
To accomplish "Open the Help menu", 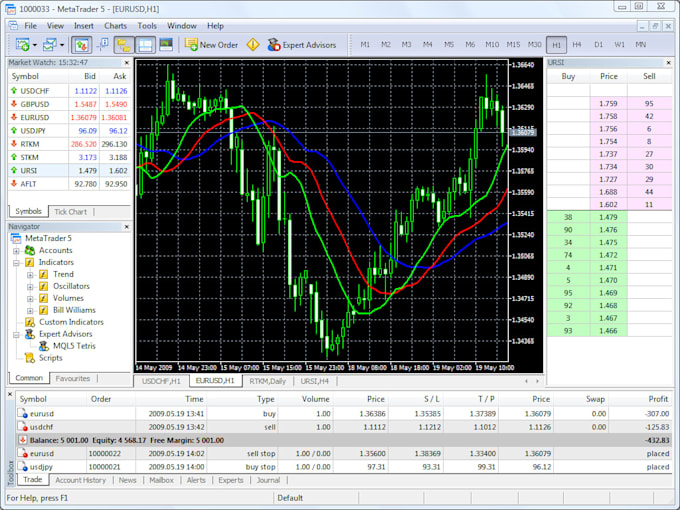I will [215, 26].
